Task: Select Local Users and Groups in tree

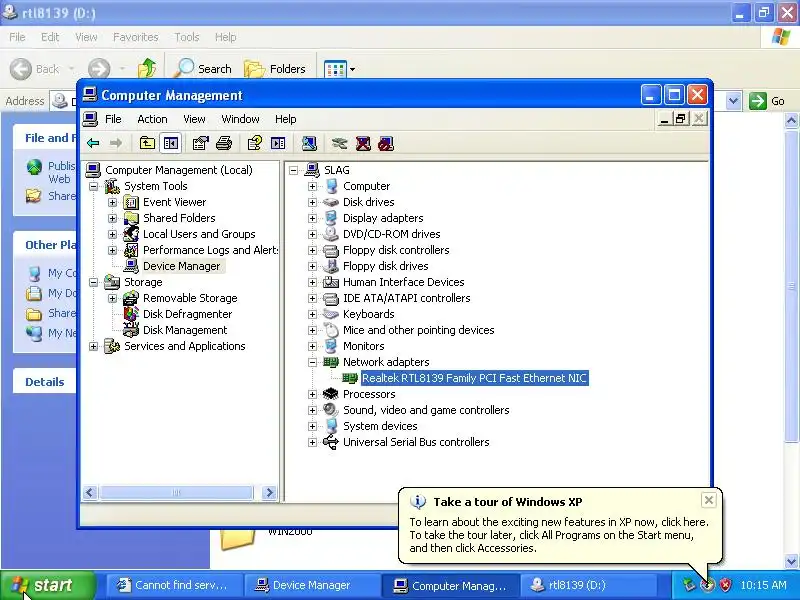Action: click(x=199, y=234)
